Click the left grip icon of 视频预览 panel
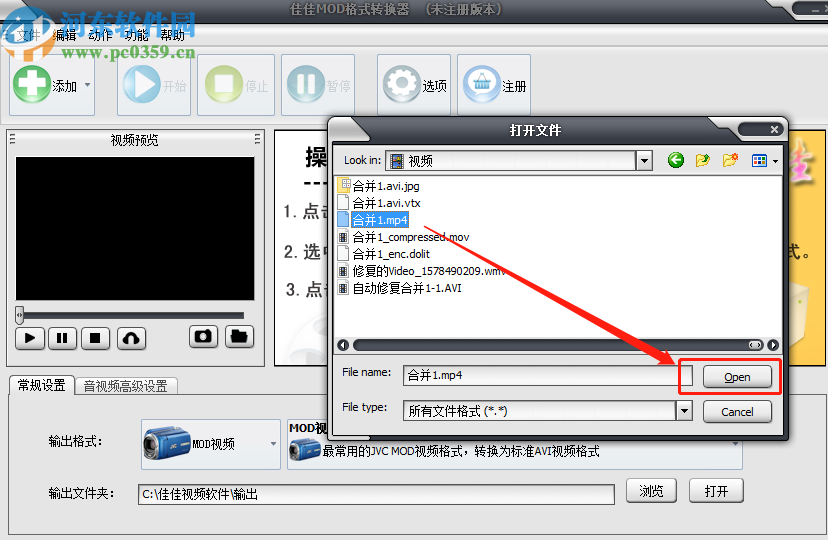This screenshot has width=828, height=540. tap(13, 139)
